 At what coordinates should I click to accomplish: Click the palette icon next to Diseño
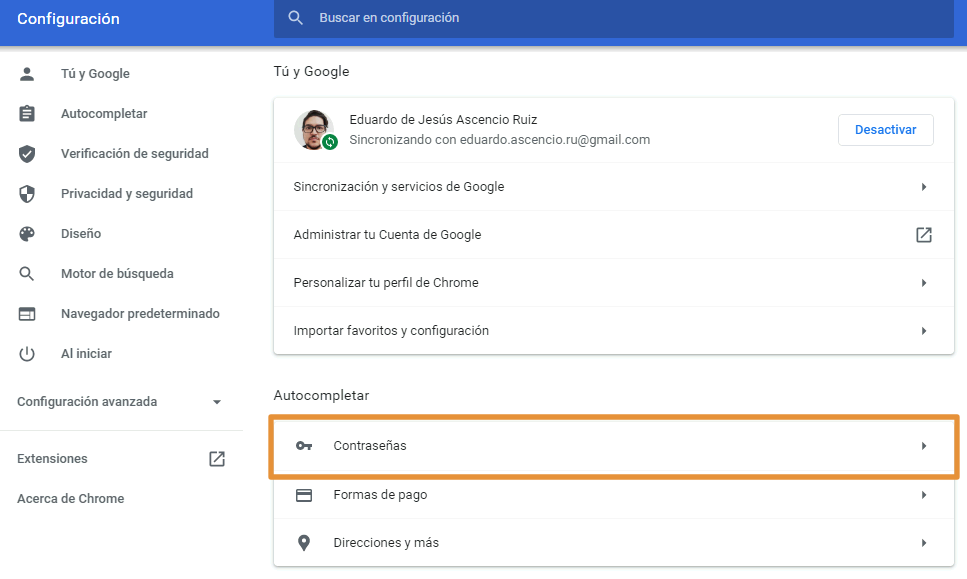click(x=27, y=234)
